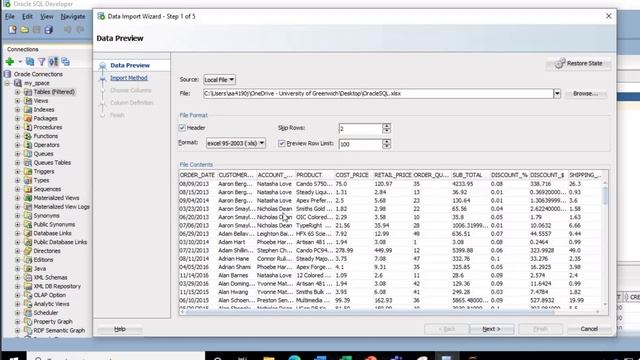The height and width of the screenshot is (360, 640).
Task: Select the XML Schemas tree node
Action: coord(50,278)
